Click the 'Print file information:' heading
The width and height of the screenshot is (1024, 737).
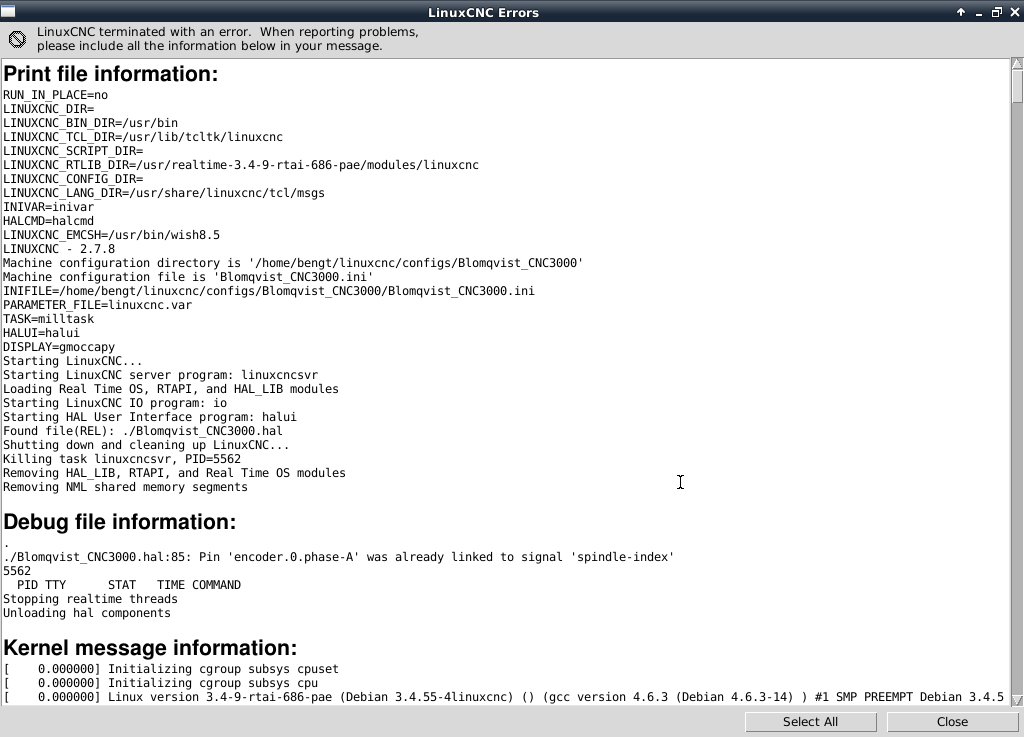(110, 74)
